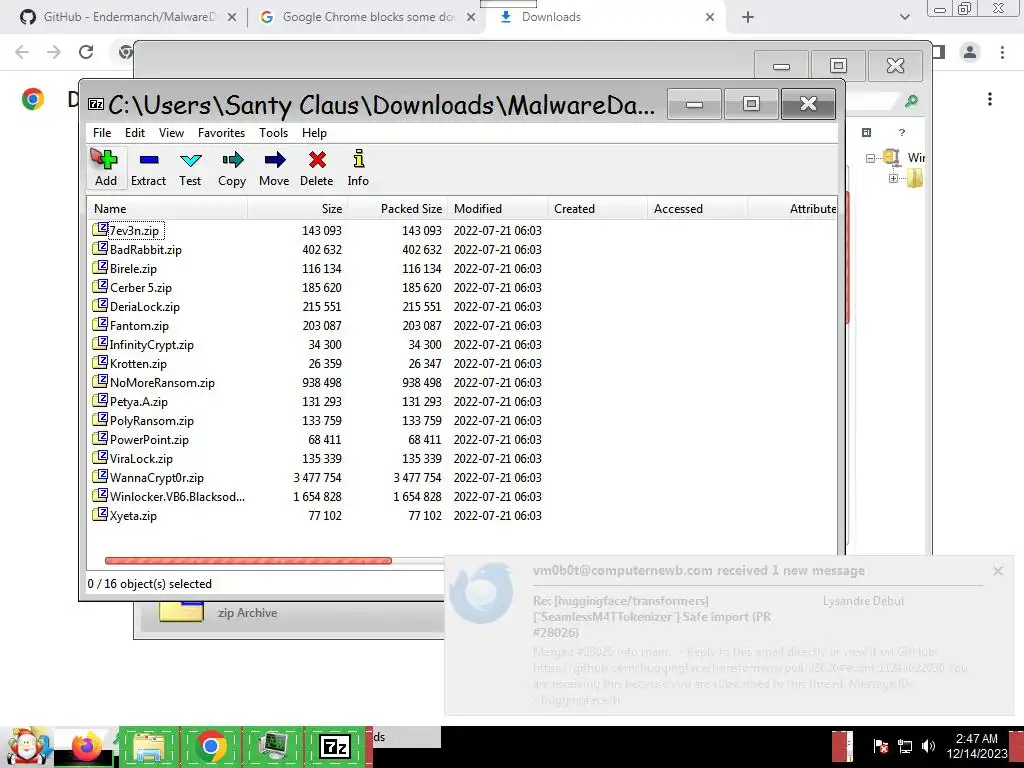1024x768 pixels.
Task: Collapse the tree root node in background window
Action: [x=870, y=158]
